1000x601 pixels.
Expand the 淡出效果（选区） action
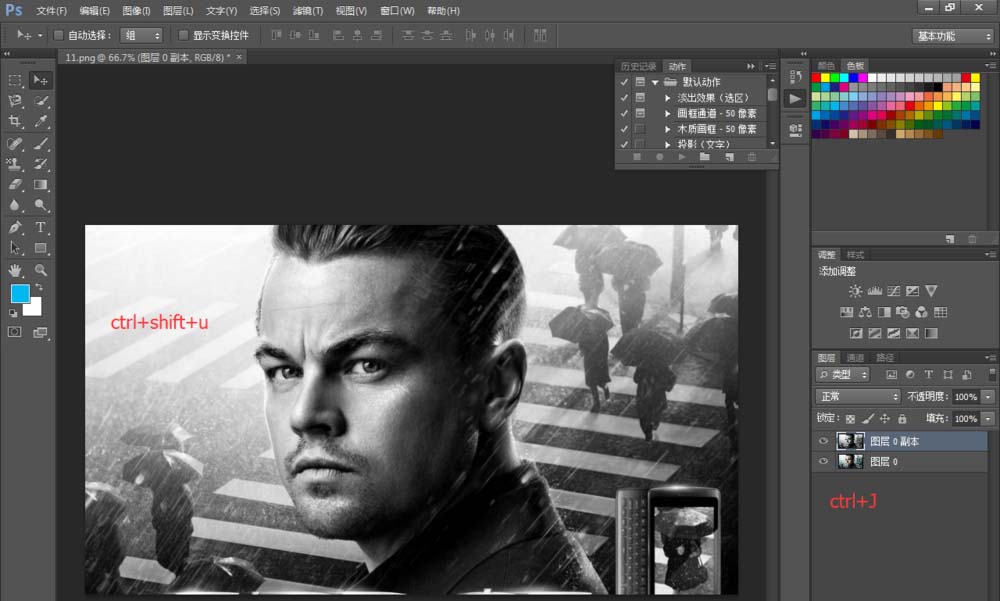[x=668, y=98]
